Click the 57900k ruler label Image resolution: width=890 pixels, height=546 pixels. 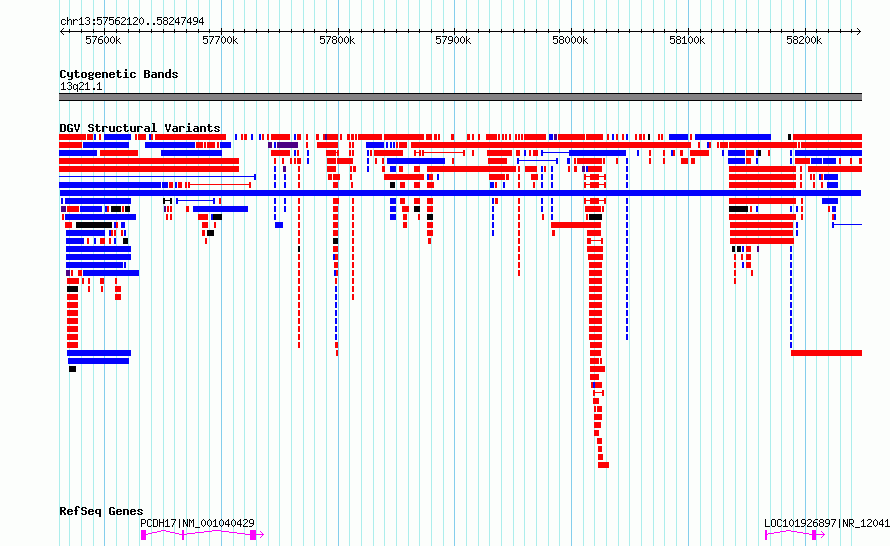[453, 40]
